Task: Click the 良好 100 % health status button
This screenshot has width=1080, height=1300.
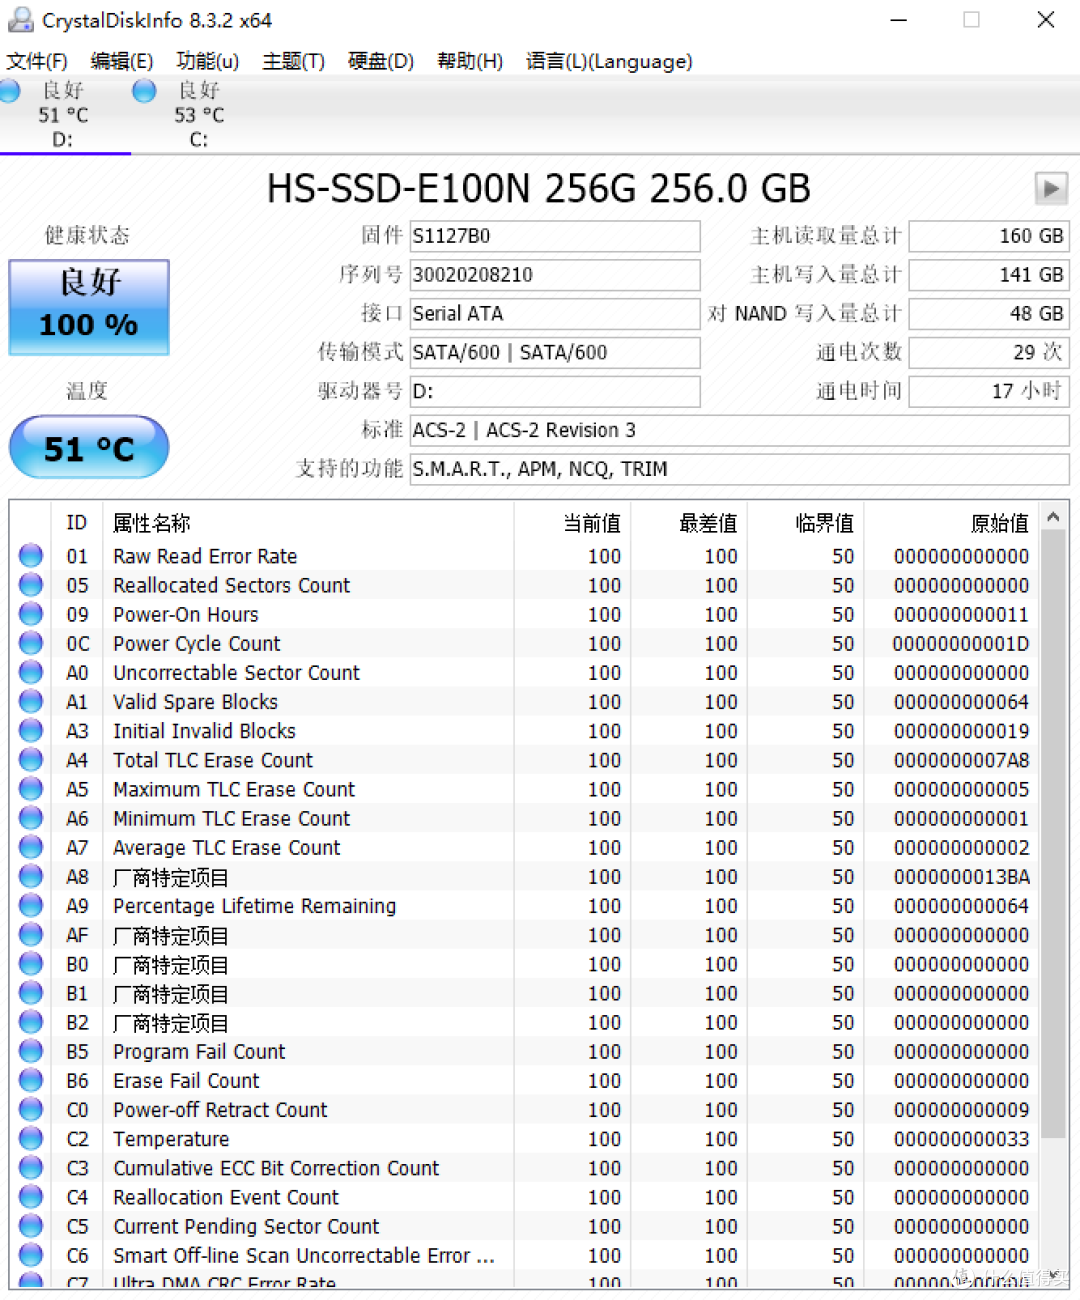Action: (x=89, y=307)
